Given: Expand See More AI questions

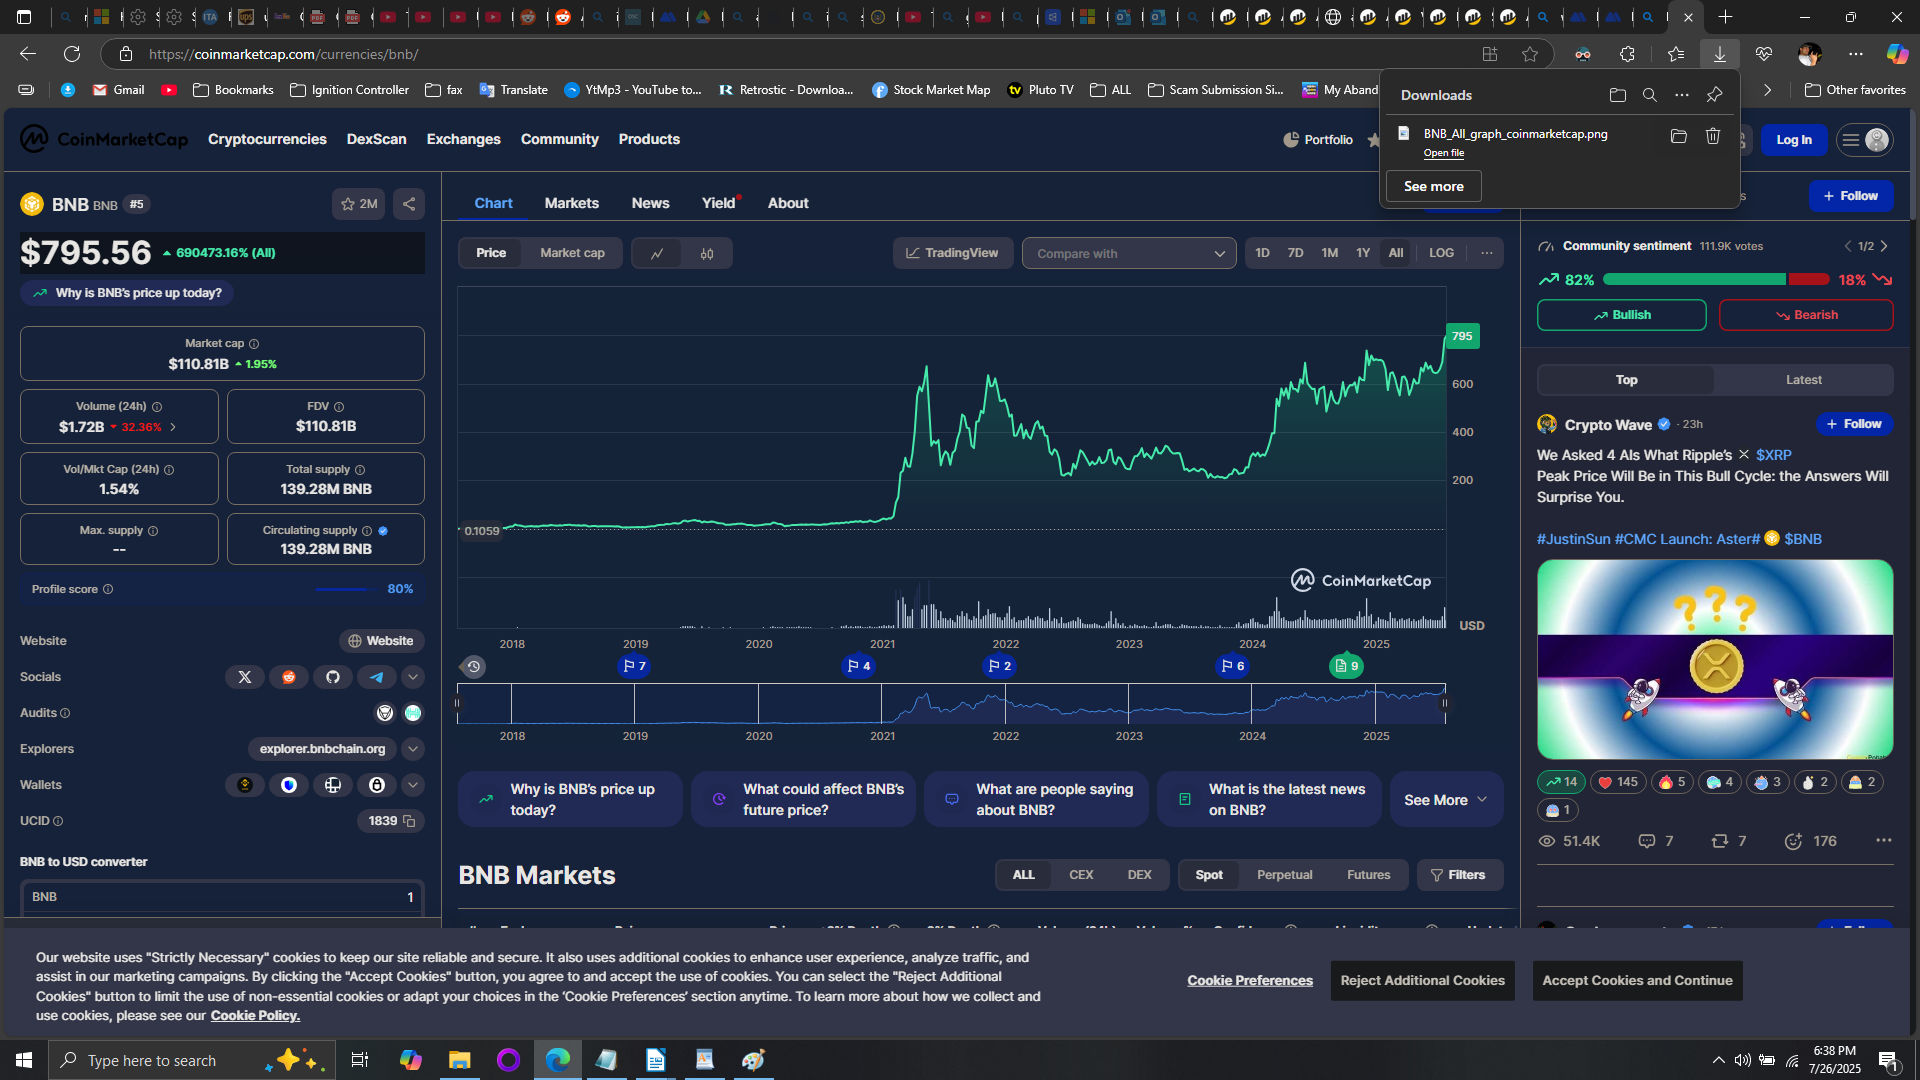Looking at the screenshot, I should [1446, 800].
